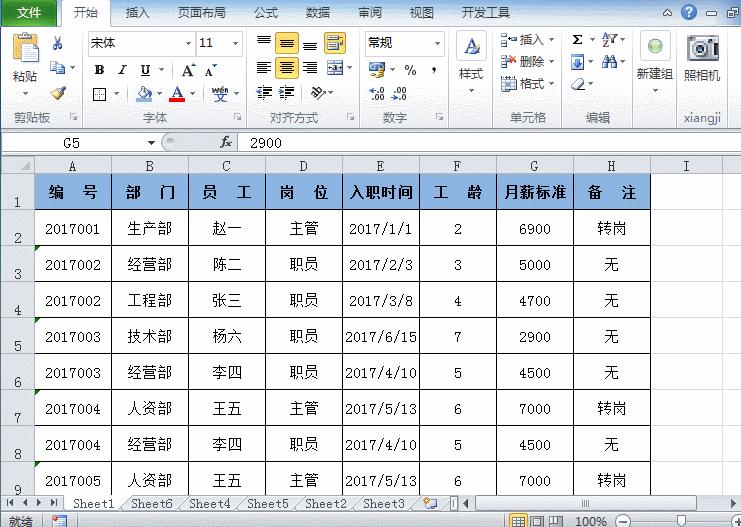Click the formula bar showing 2900
This screenshot has width=741, height=527.
pyautogui.click(x=489, y=143)
